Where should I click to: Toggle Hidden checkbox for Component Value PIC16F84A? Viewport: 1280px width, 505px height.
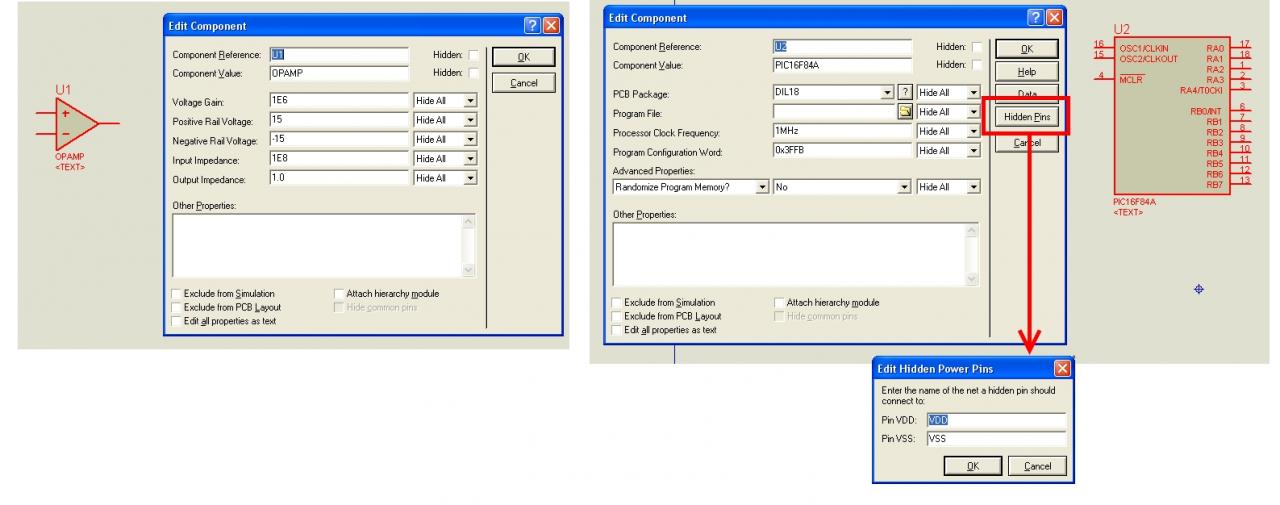(977, 65)
